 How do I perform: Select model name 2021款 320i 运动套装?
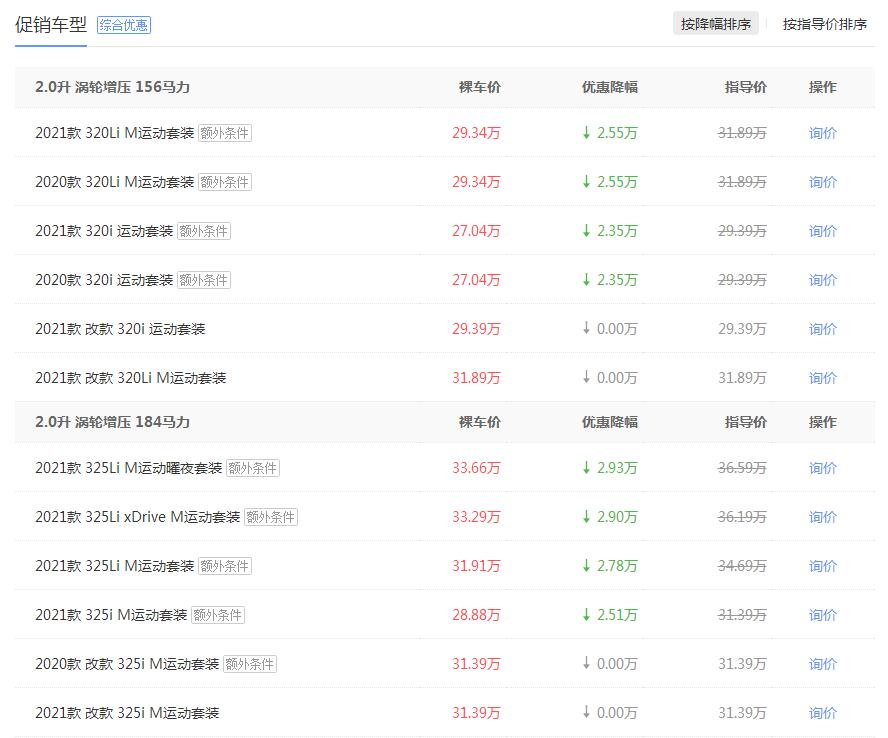pos(104,231)
